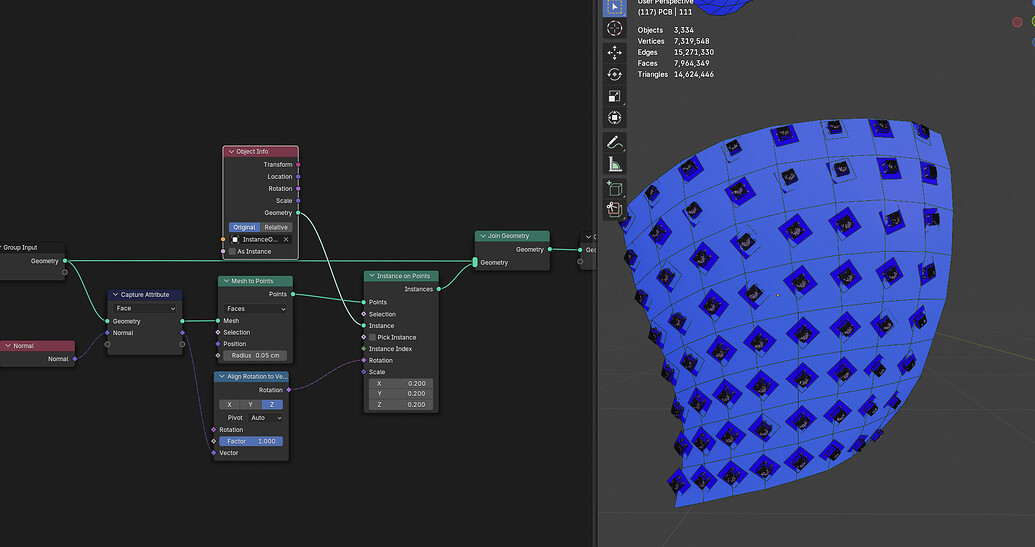The height and width of the screenshot is (547, 1035).
Task: Click the Scale X 0.200 field
Action: pos(401,383)
